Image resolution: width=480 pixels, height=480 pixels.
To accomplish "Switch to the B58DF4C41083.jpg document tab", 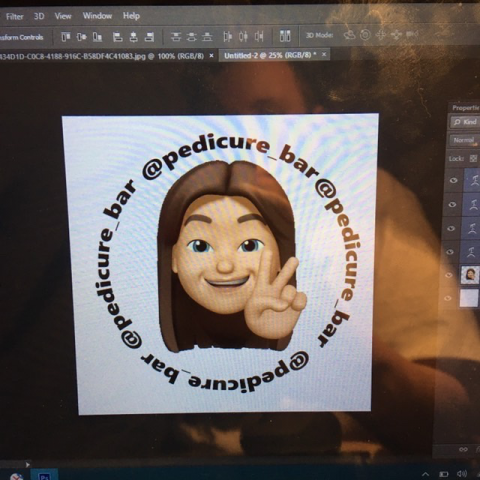I will tap(102, 56).
